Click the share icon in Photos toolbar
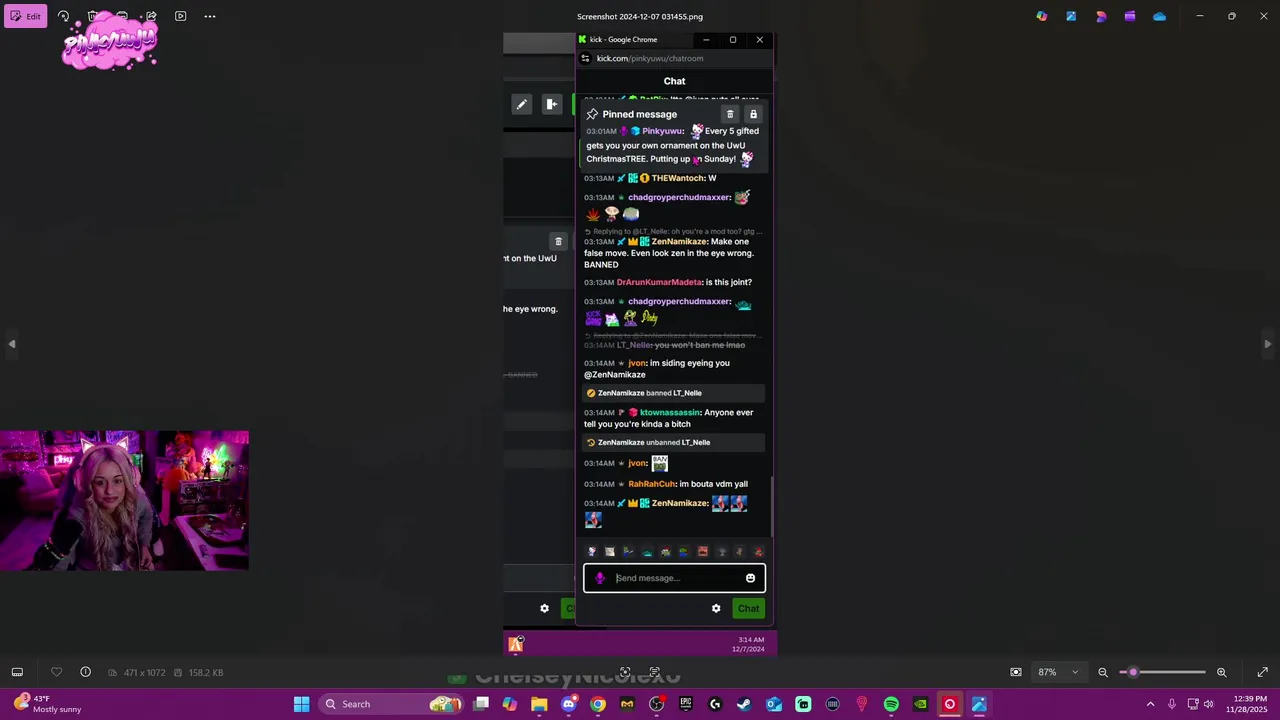 [151, 16]
